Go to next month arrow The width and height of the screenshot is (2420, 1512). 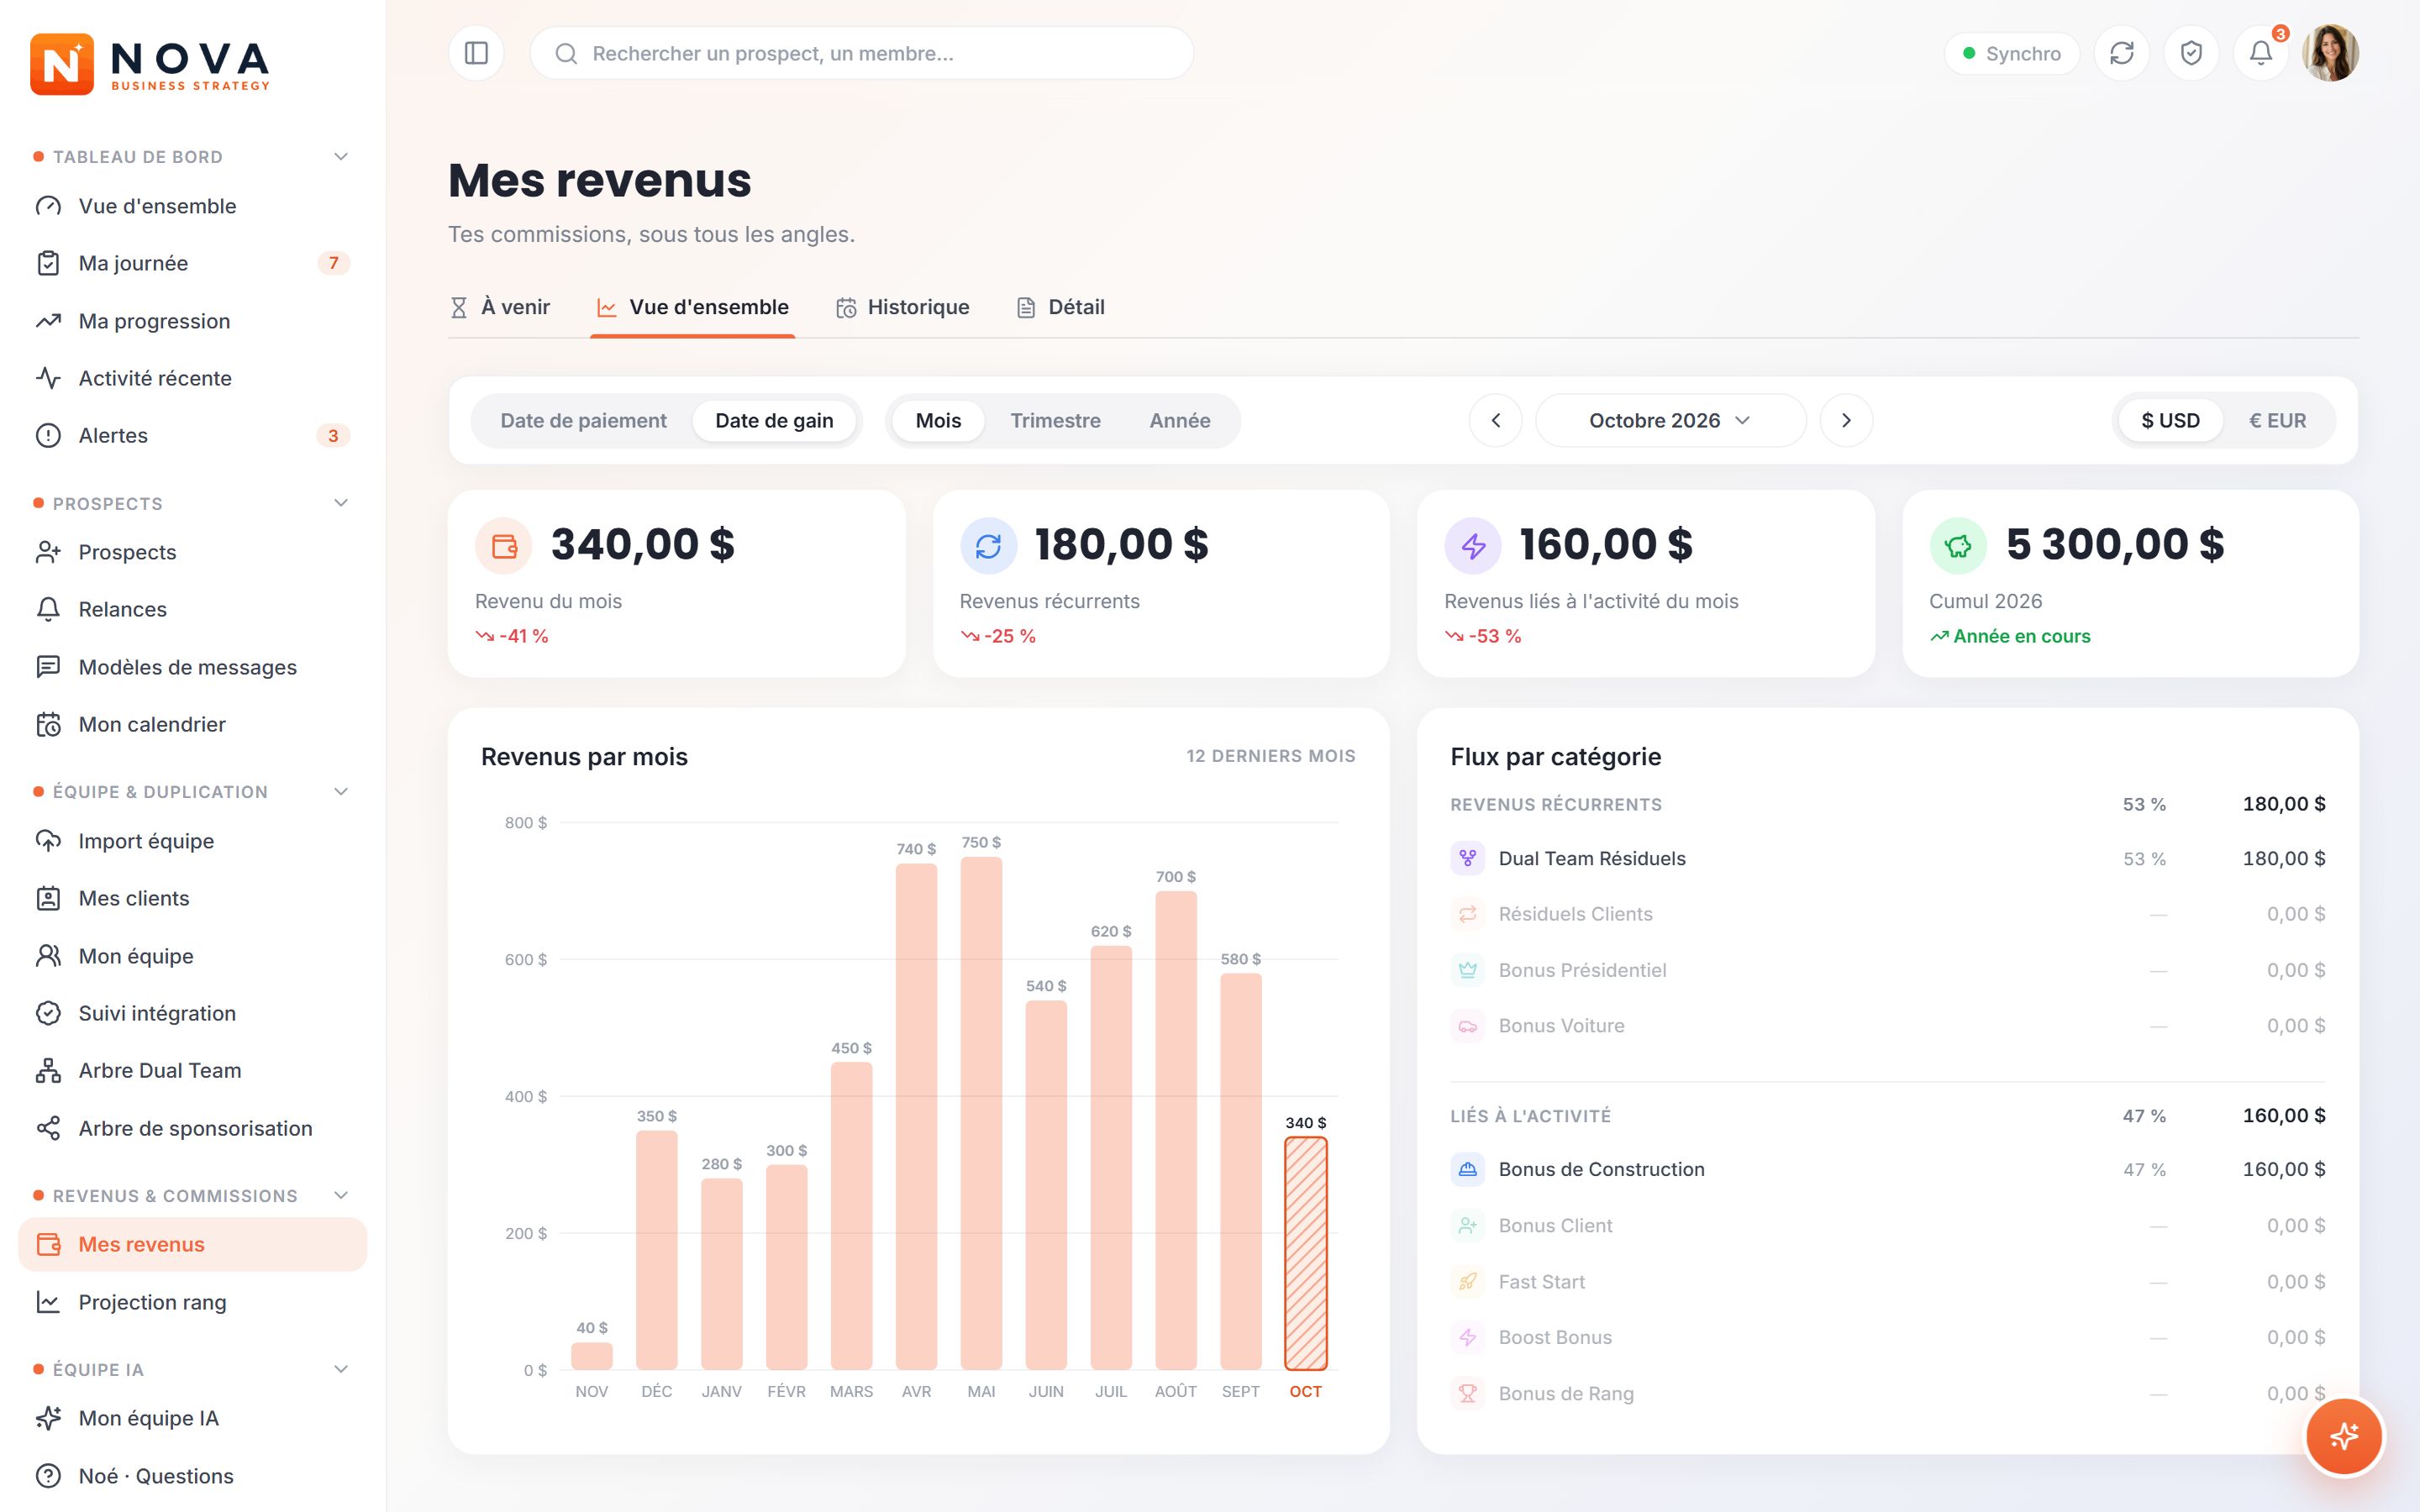click(1846, 421)
